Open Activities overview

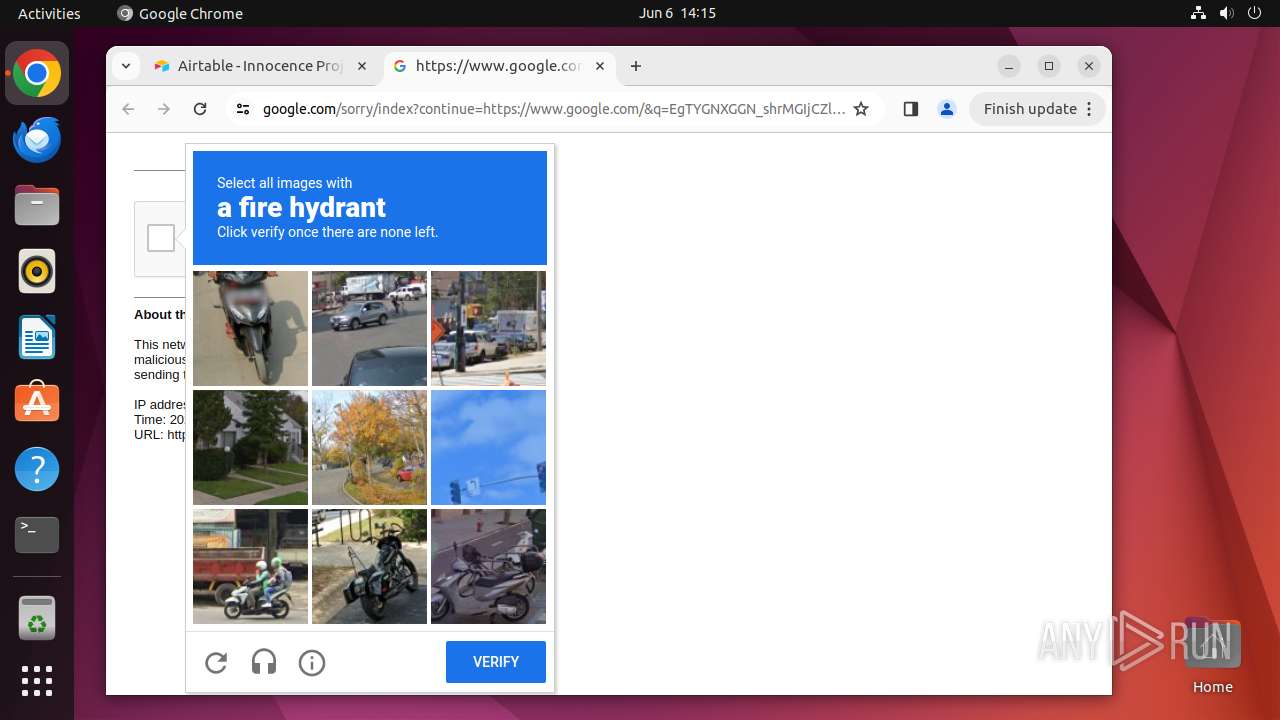49,13
